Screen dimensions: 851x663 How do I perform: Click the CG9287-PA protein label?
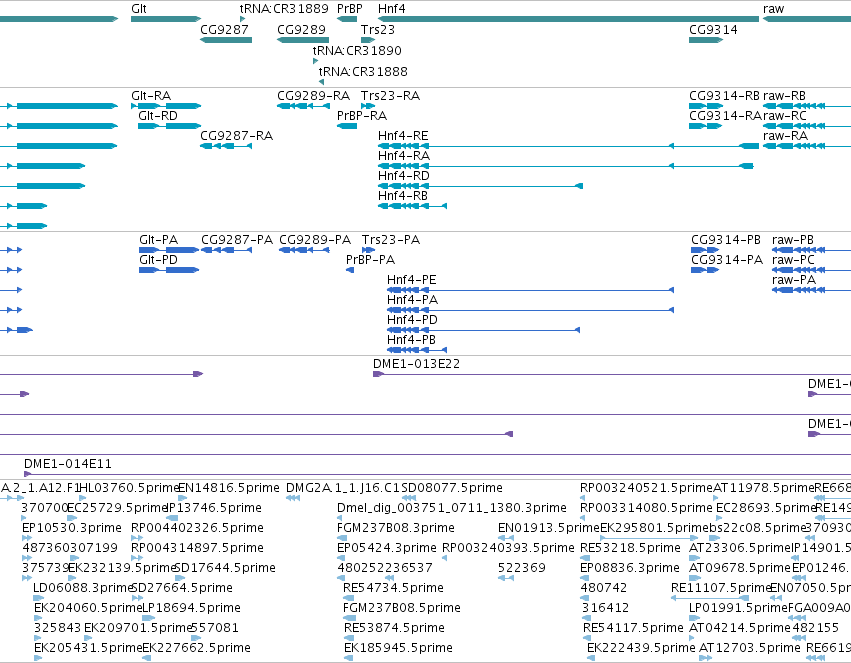(237, 240)
